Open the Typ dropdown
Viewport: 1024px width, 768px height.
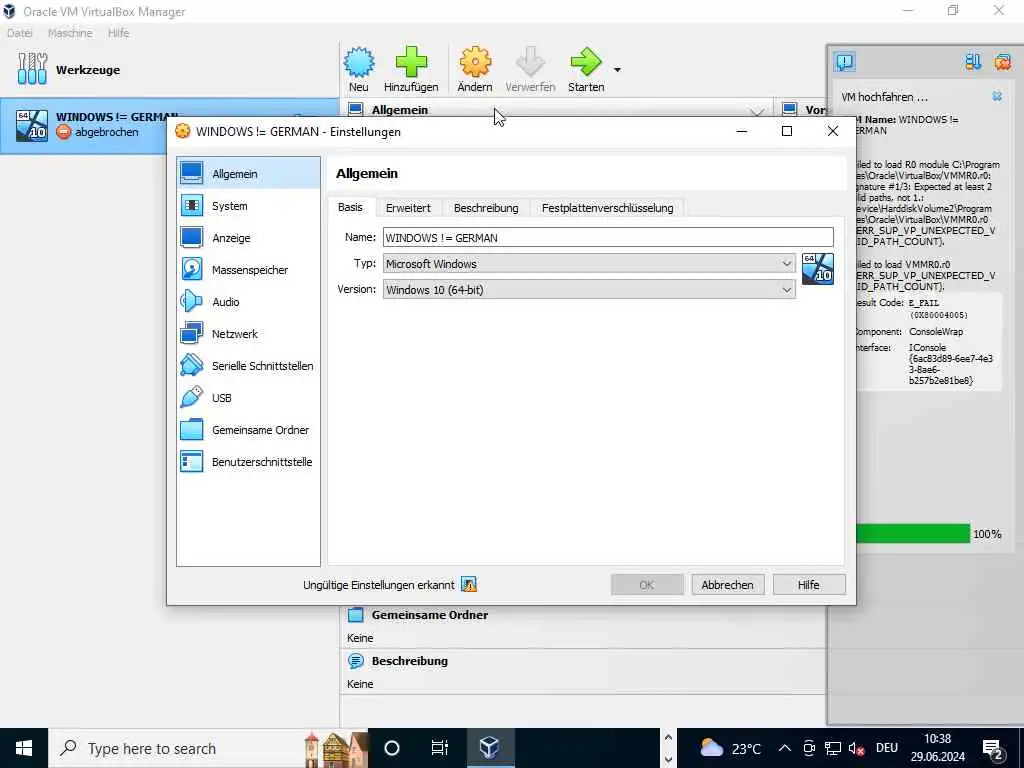[x=589, y=264]
